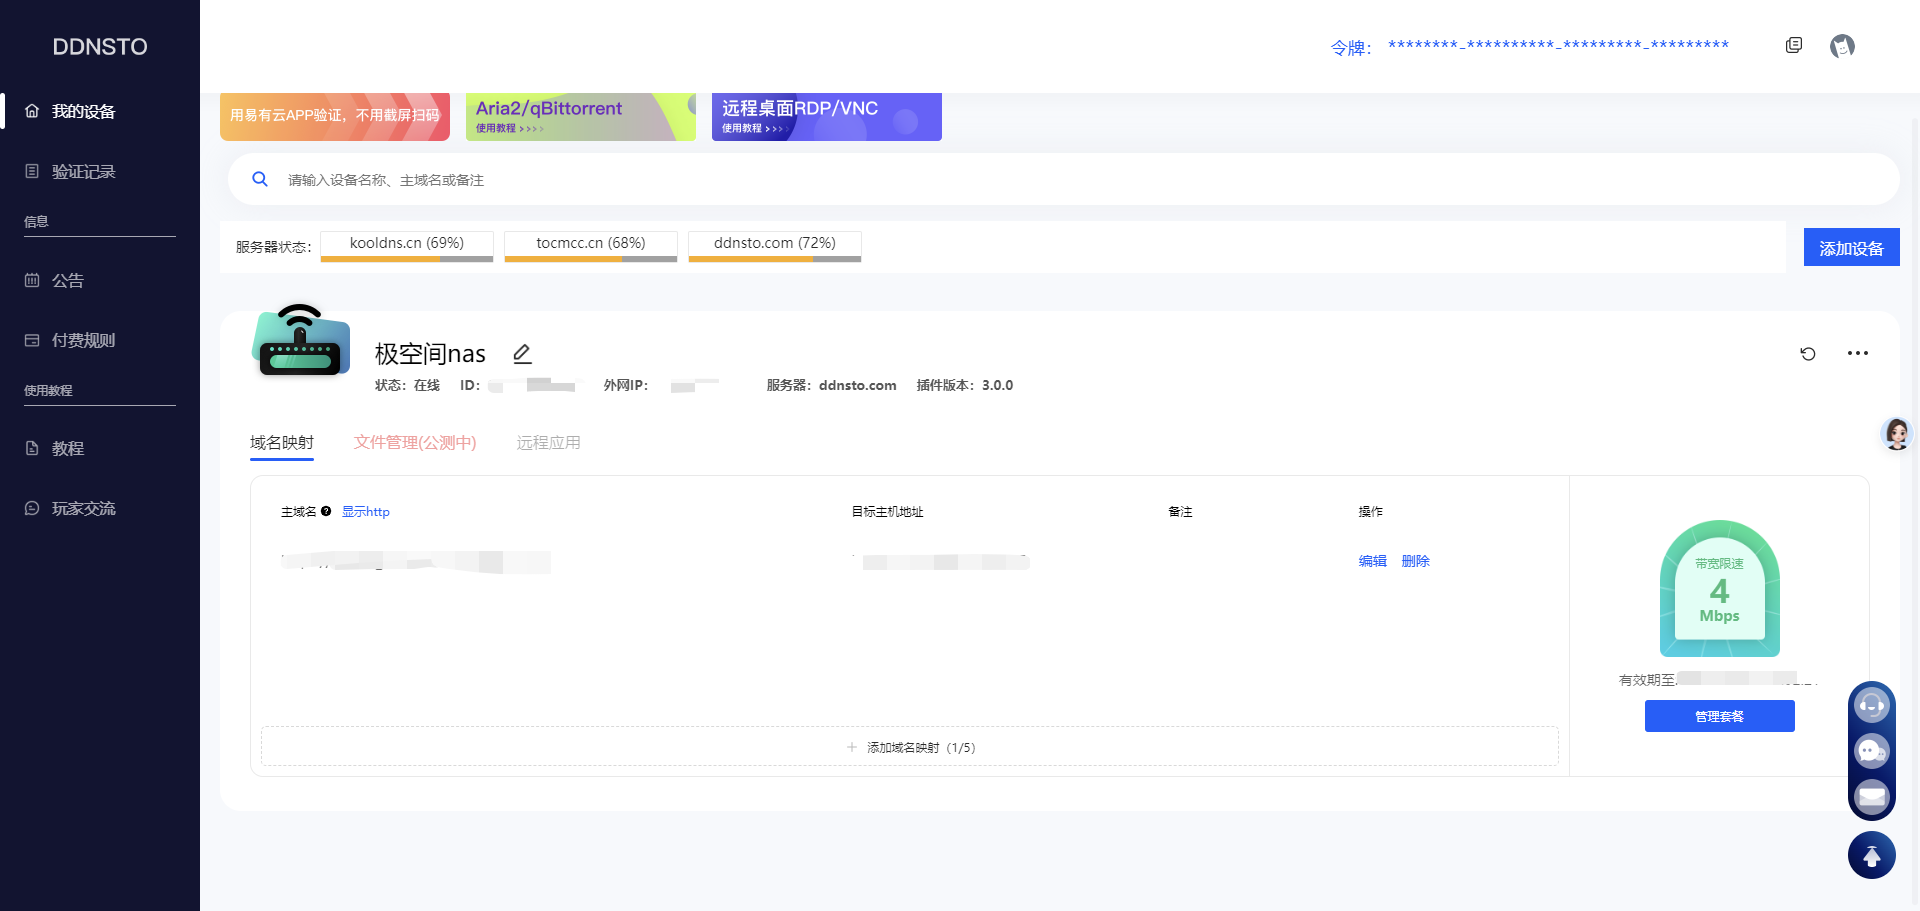Click the help icon beside 主域名
1920x911 pixels.
coord(326,512)
